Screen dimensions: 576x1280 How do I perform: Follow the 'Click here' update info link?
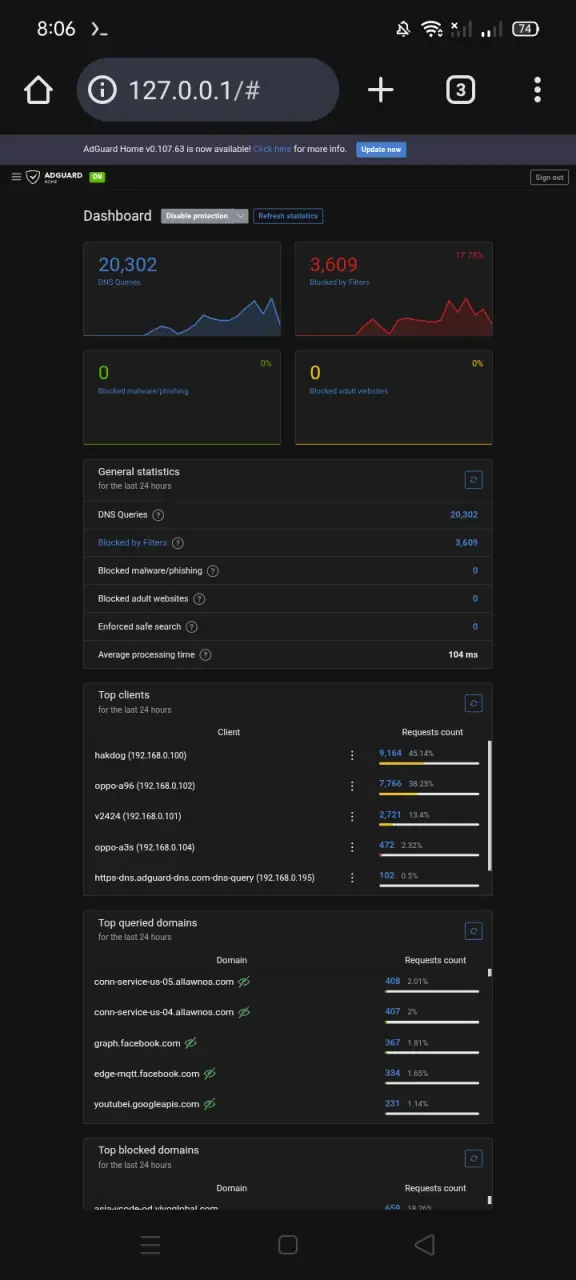[272, 149]
